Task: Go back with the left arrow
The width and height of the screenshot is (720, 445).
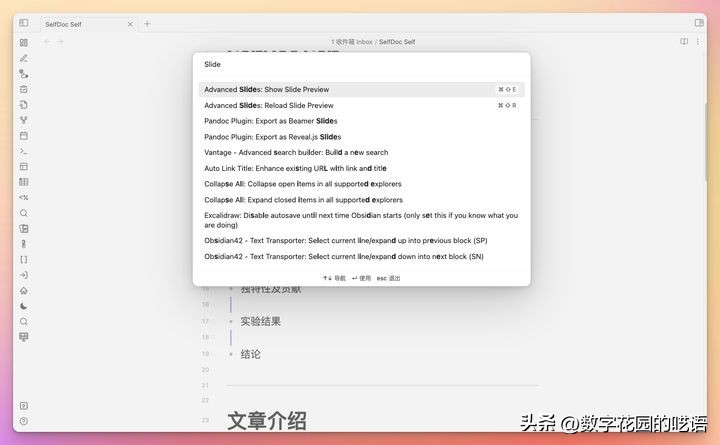Action: 47,42
